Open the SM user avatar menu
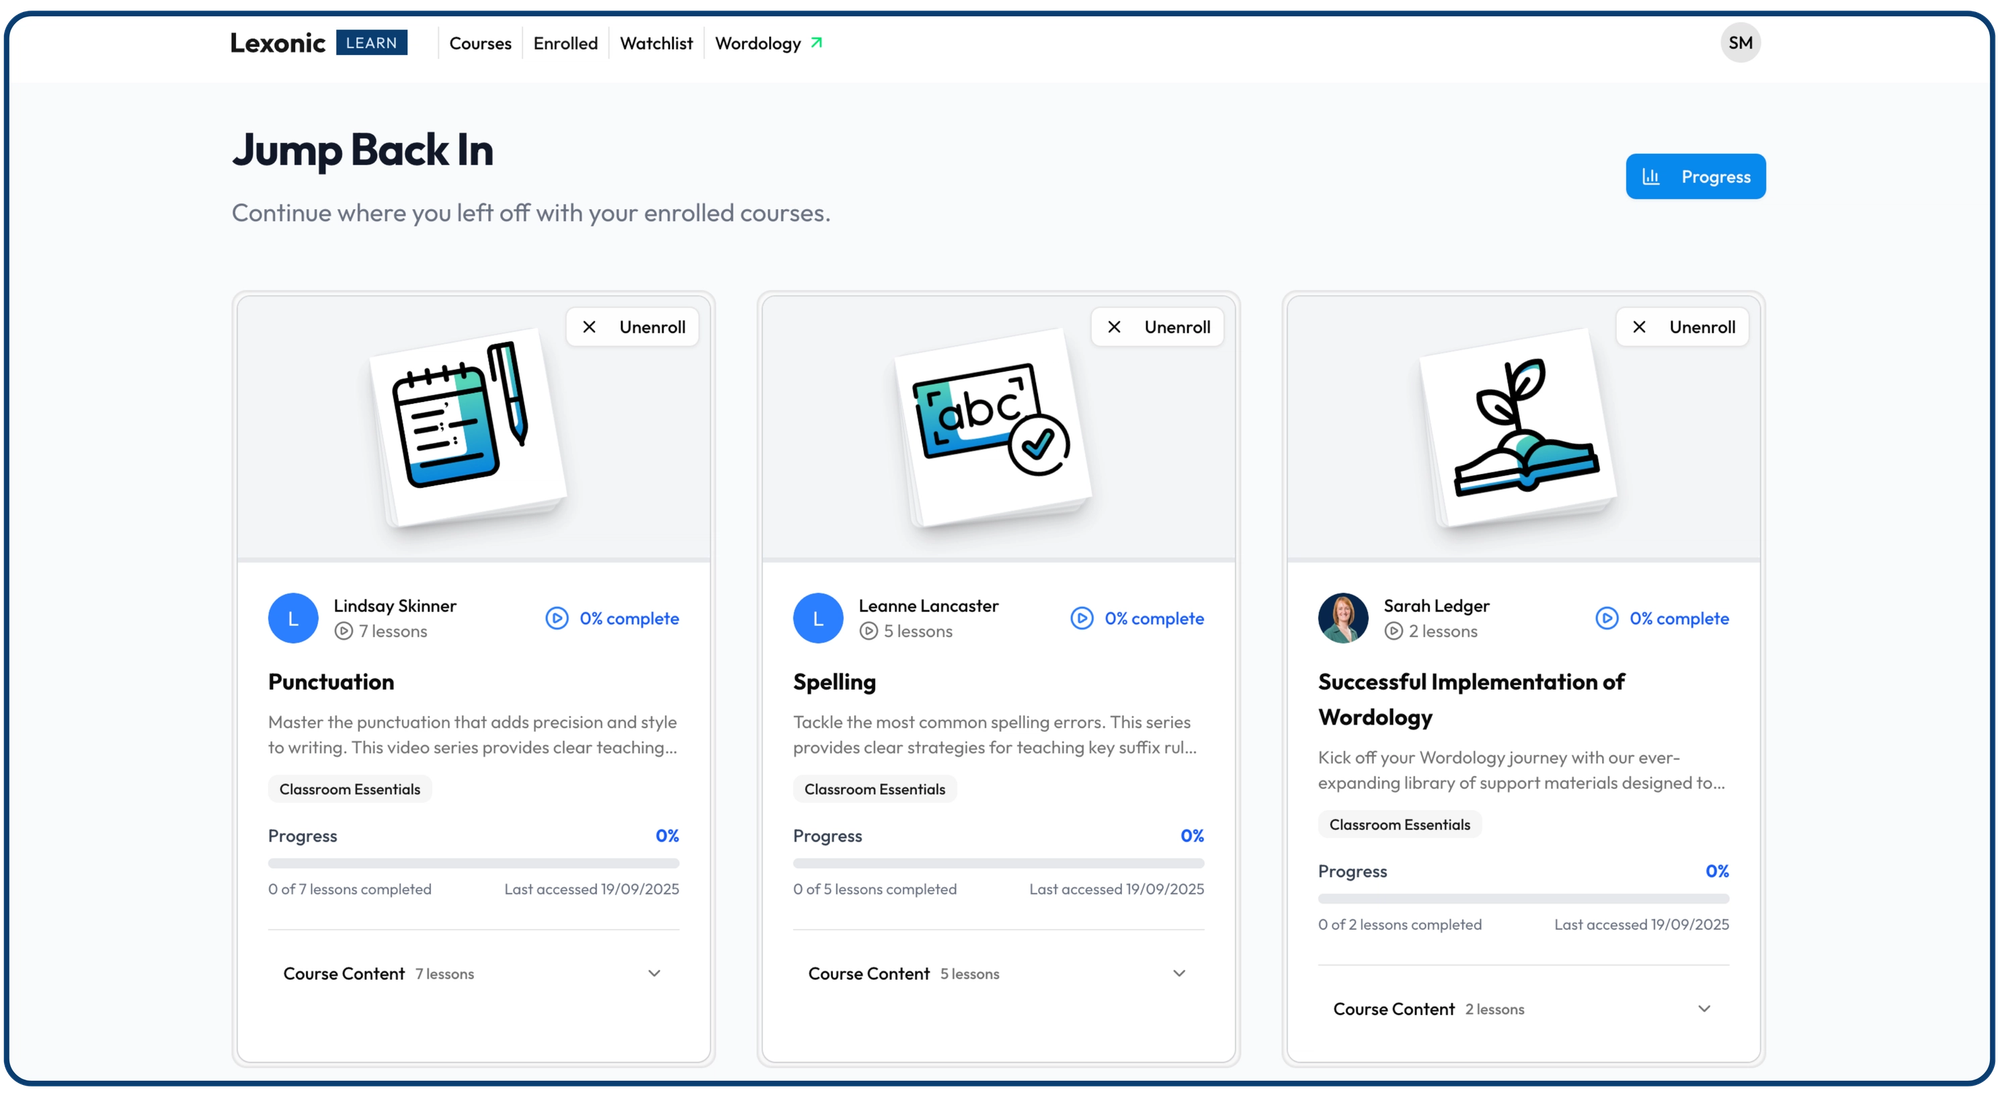 tap(1740, 43)
